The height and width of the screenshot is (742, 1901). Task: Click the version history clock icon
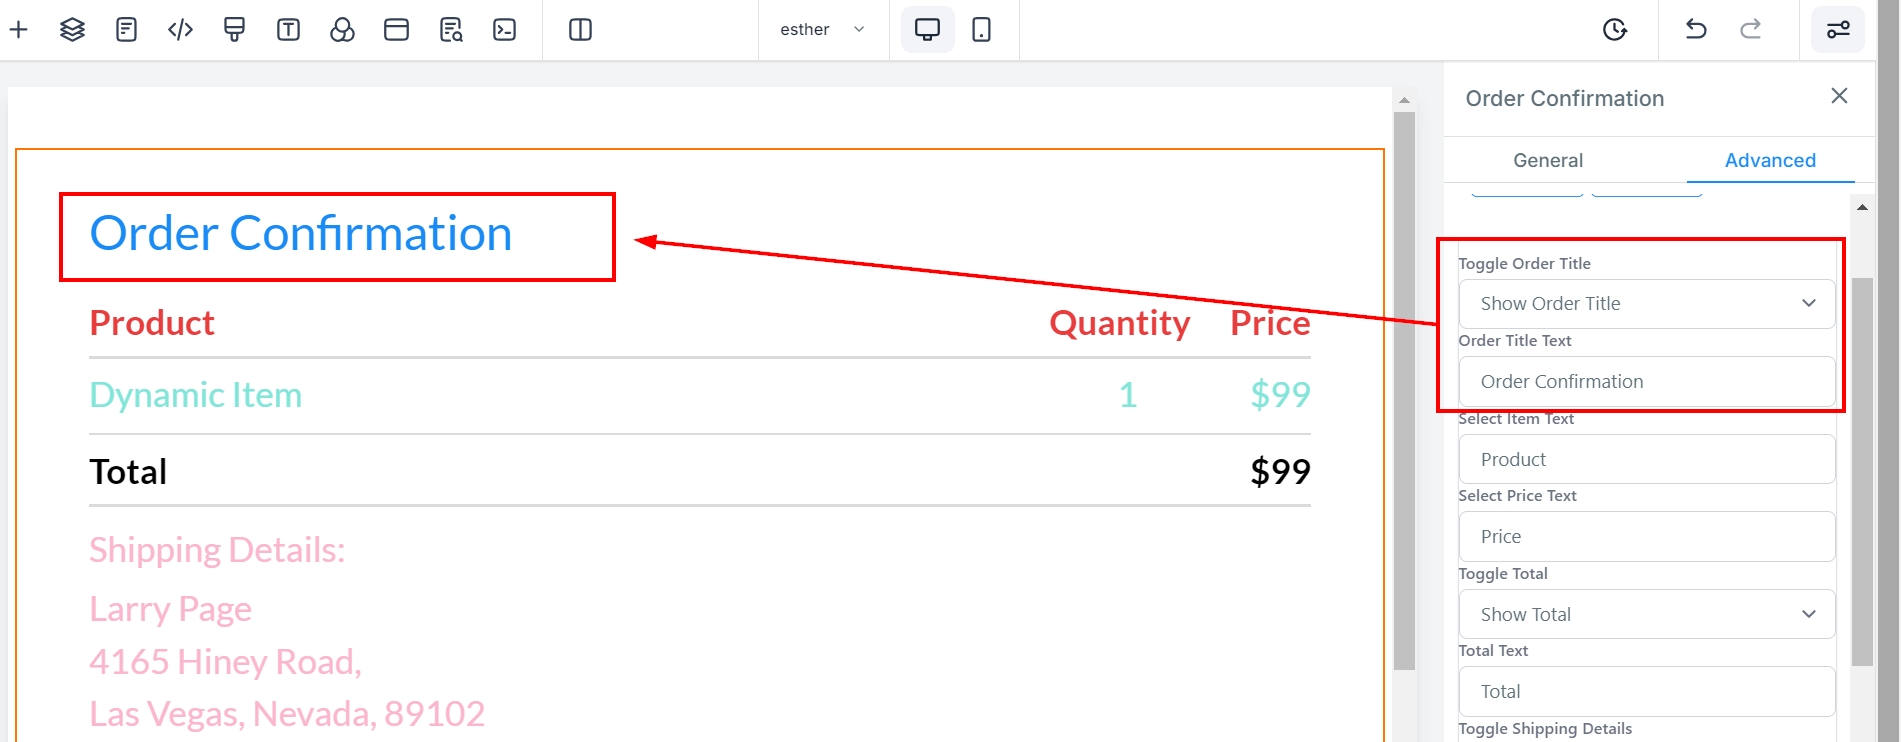coord(1615,30)
